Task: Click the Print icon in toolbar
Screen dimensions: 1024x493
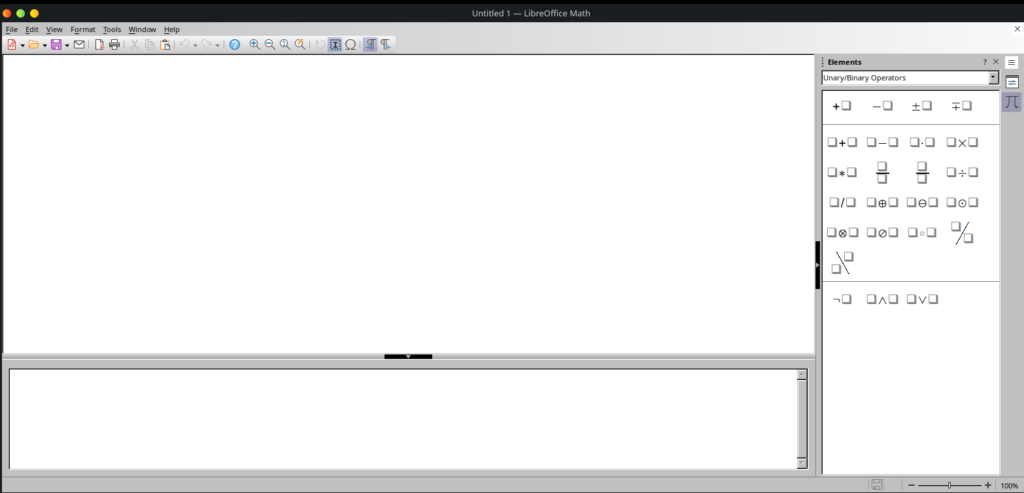Action: (114, 45)
